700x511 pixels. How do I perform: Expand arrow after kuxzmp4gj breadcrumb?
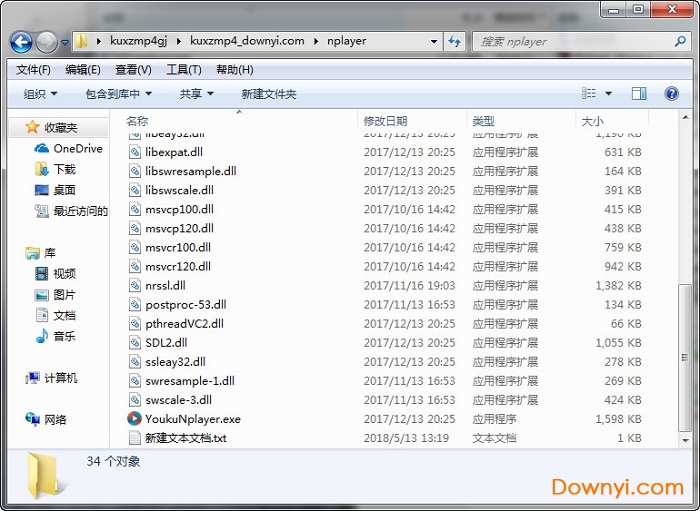pyautogui.click(x=179, y=42)
